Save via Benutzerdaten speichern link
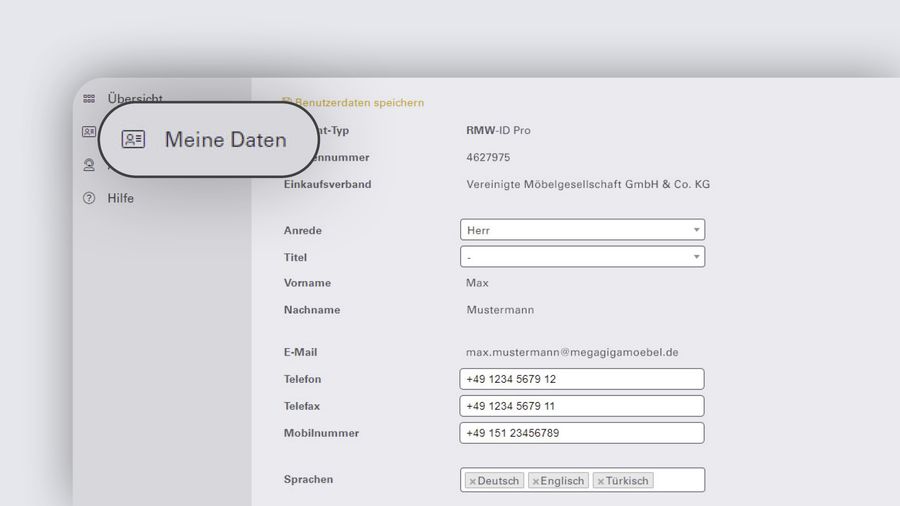Image resolution: width=900 pixels, height=506 pixels. [x=359, y=103]
